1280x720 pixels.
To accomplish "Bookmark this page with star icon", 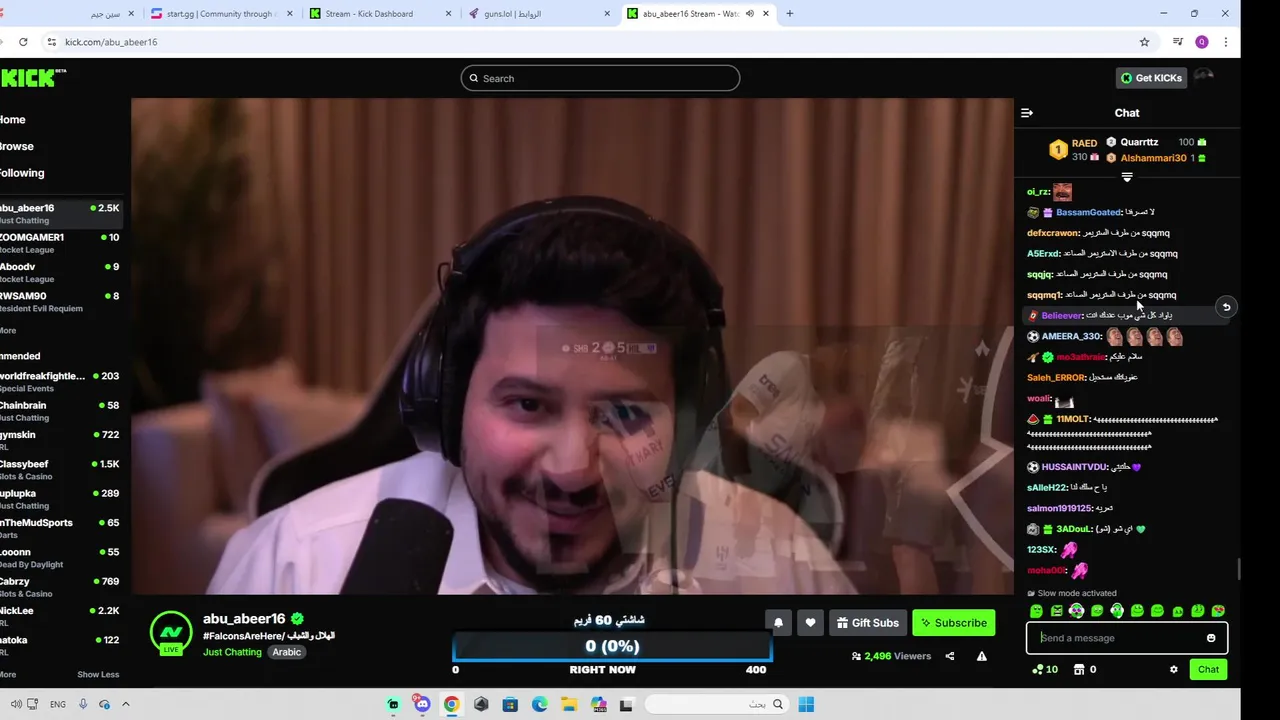I will click(x=1144, y=42).
